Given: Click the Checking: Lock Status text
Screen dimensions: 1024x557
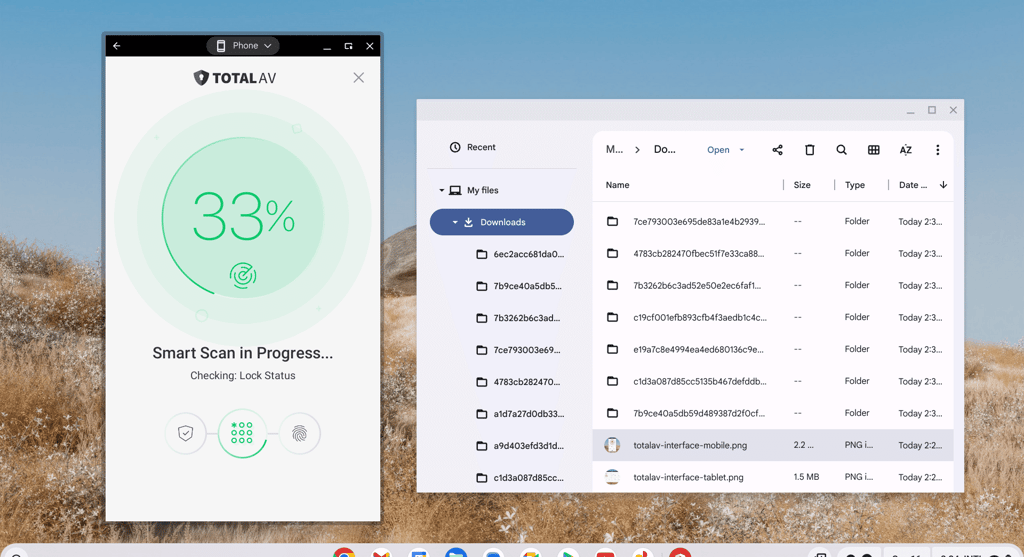Looking at the screenshot, I should pyautogui.click(x=243, y=375).
